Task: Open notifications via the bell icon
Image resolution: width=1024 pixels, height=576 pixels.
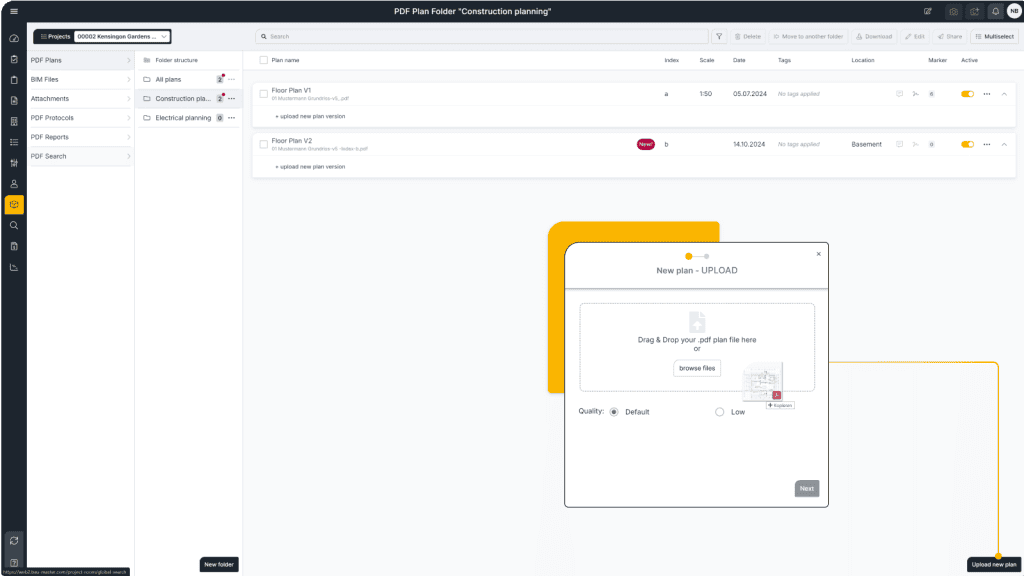Action: click(x=995, y=11)
